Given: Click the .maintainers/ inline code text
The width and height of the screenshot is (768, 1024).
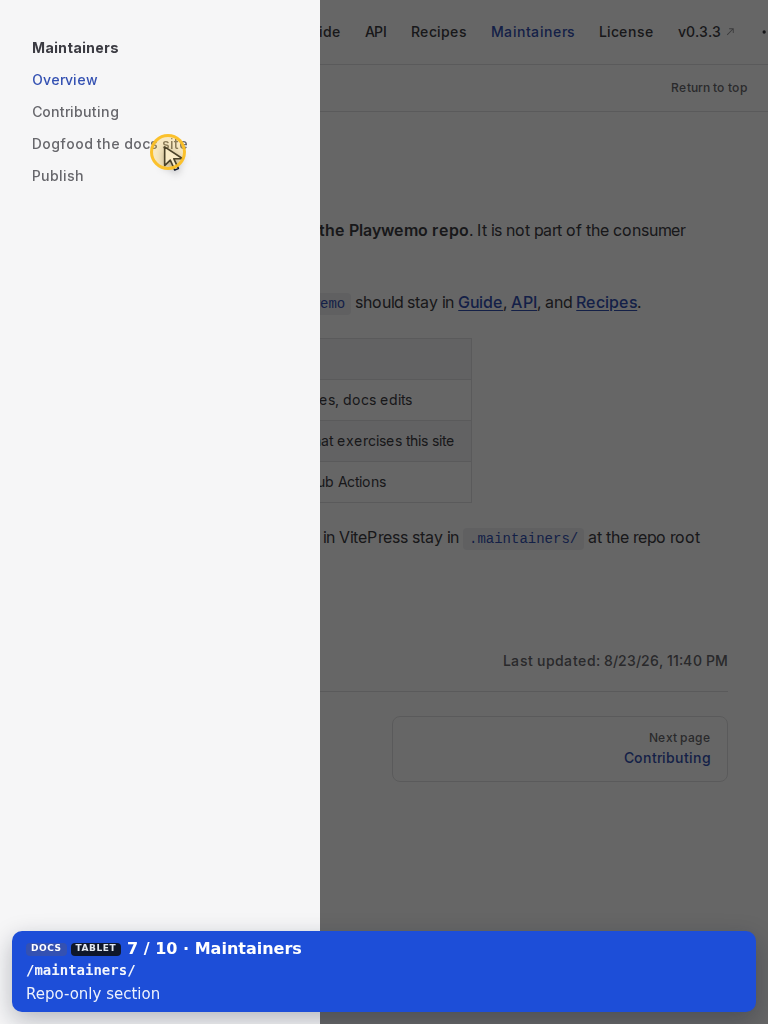Looking at the screenshot, I should pos(523,538).
